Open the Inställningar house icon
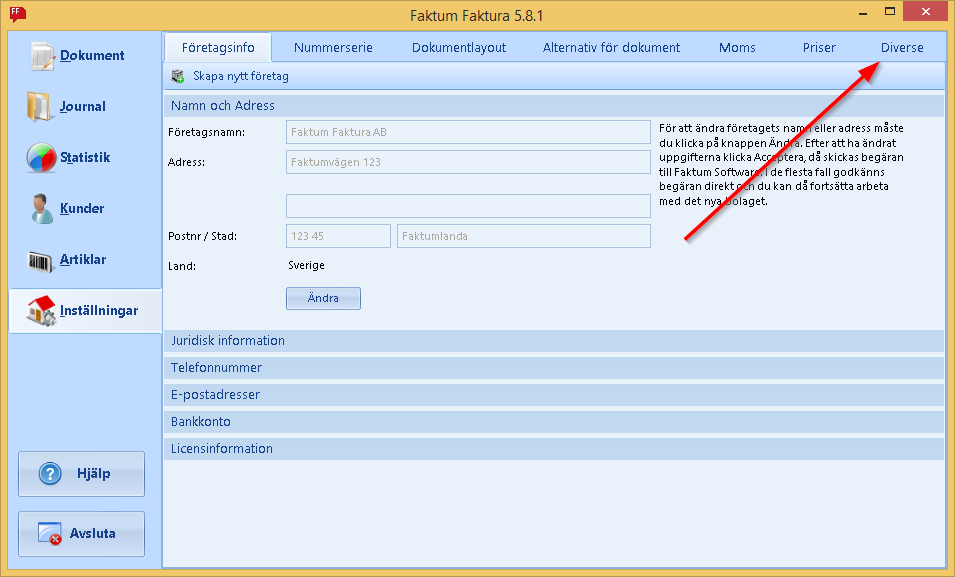The image size is (955, 577). click(x=41, y=311)
